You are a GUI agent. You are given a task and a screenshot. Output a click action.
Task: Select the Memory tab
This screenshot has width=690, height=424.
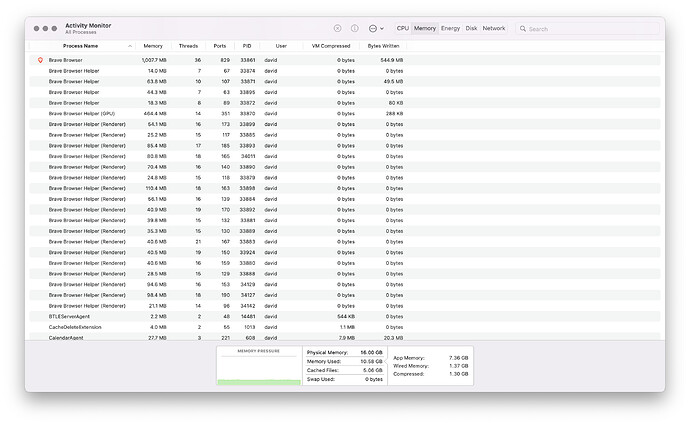tap(425, 28)
